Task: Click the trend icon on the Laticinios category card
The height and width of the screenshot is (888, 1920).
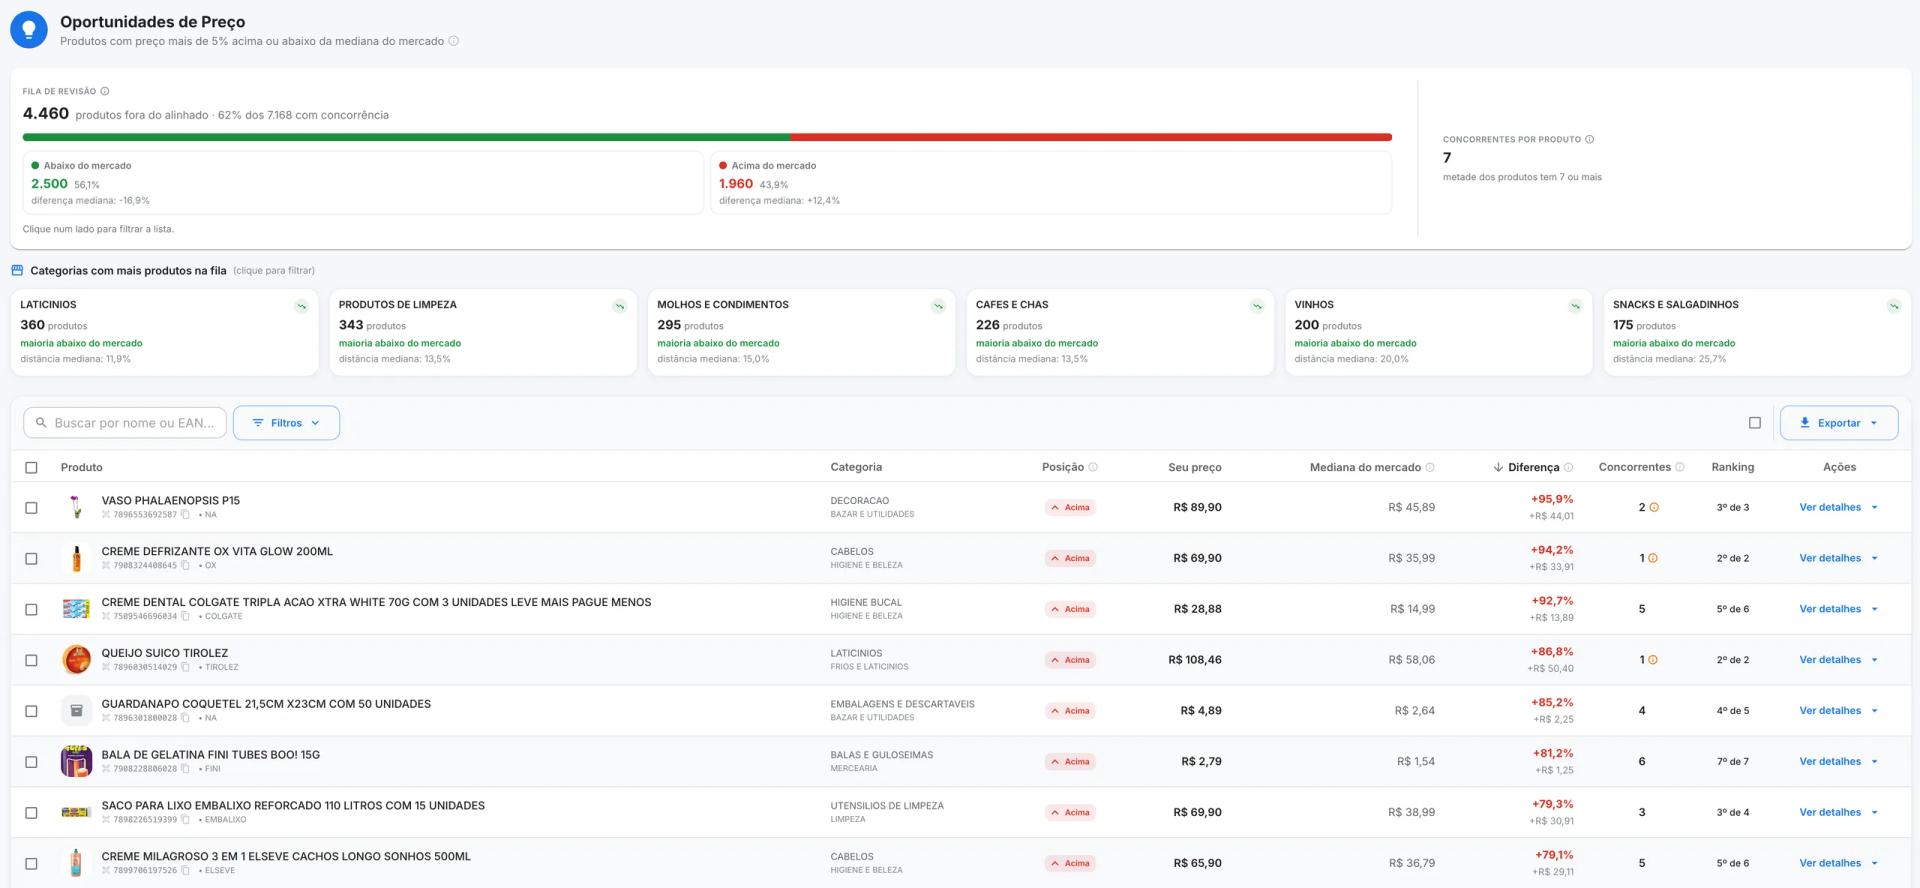Action: pos(301,306)
